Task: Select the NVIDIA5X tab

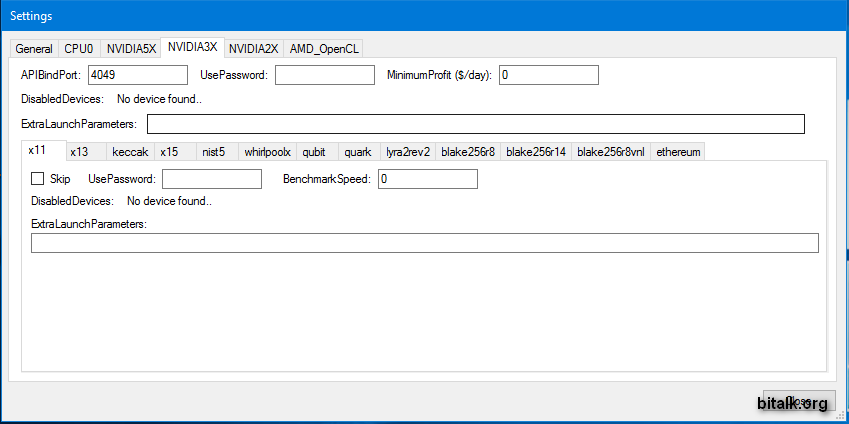Action: (x=131, y=48)
